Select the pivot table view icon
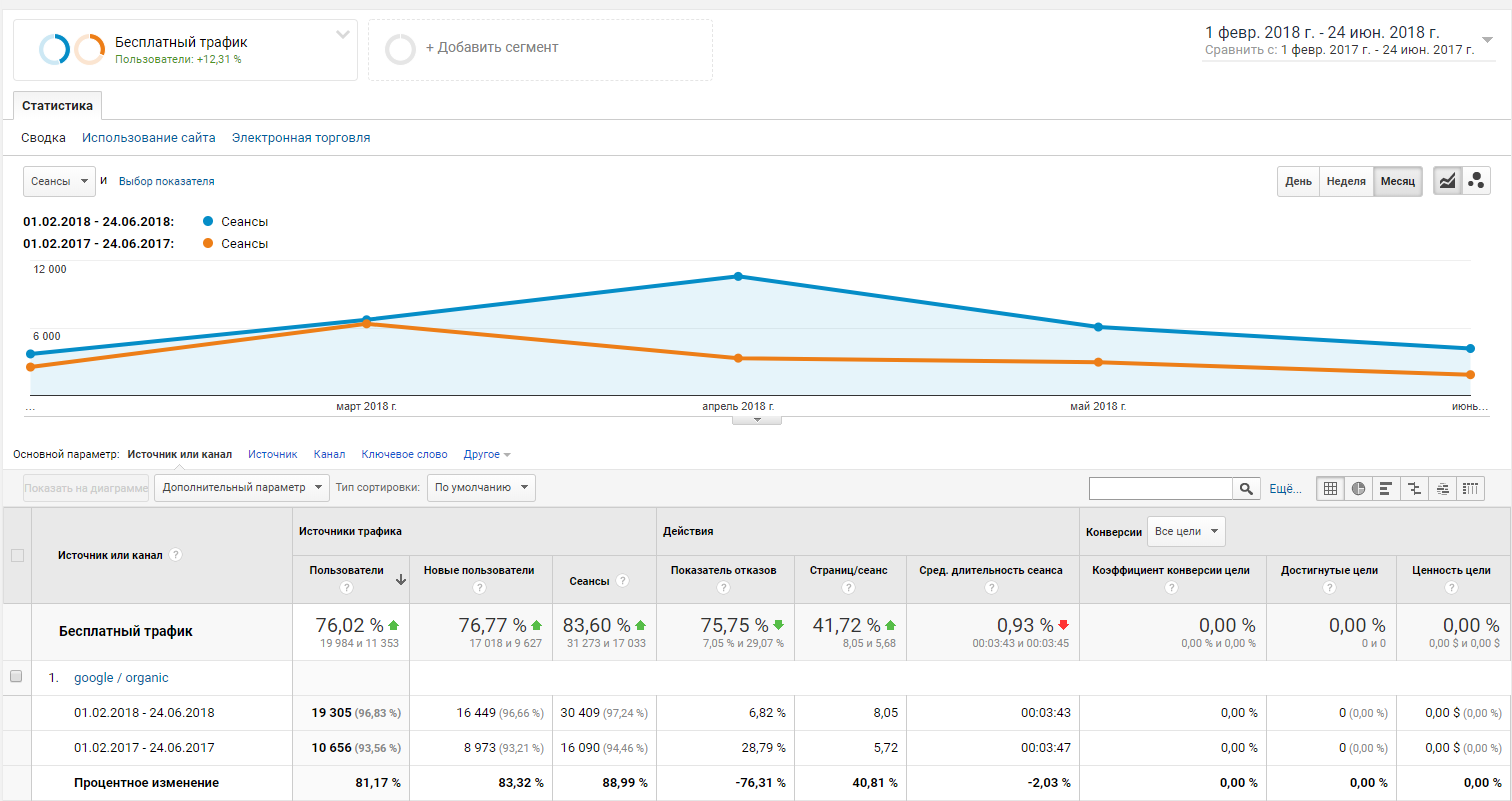The width and height of the screenshot is (1512, 801). point(1470,488)
